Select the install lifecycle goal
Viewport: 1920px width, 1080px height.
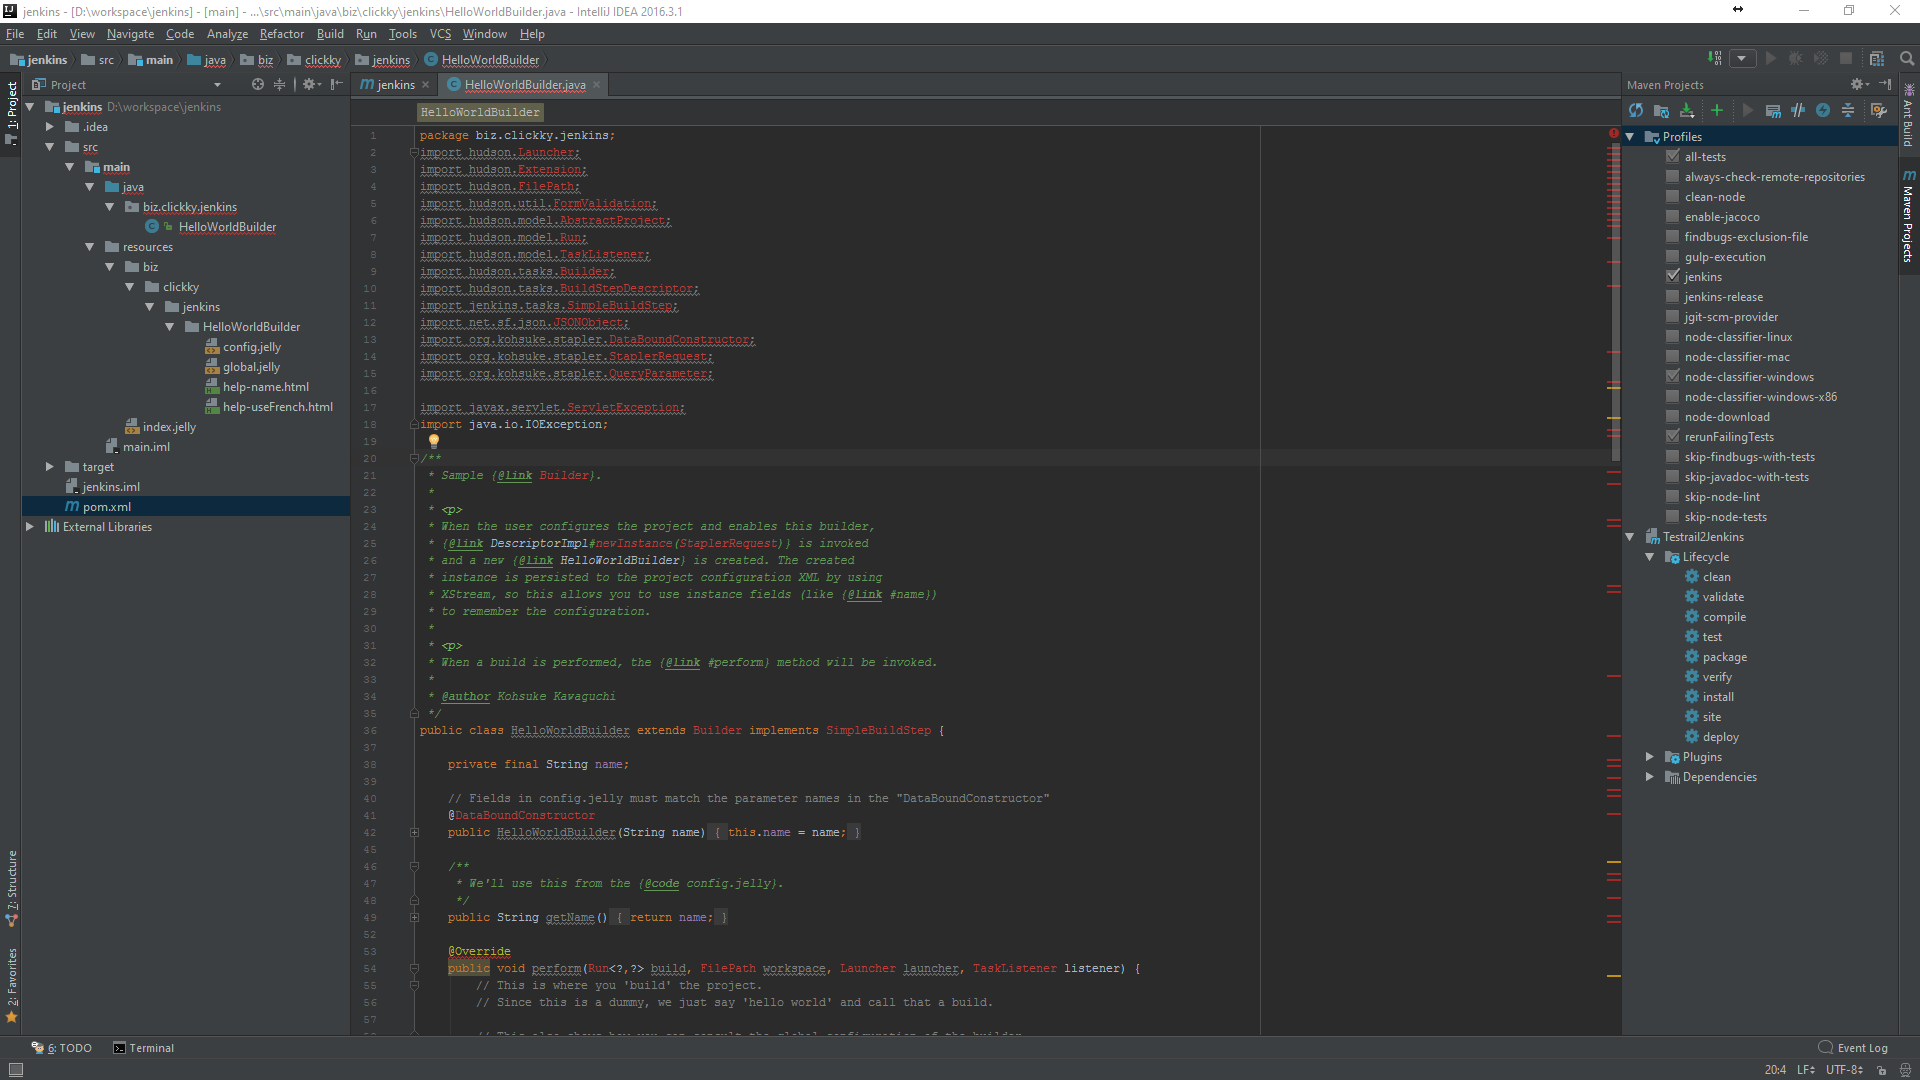pyautogui.click(x=1718, y=697)
